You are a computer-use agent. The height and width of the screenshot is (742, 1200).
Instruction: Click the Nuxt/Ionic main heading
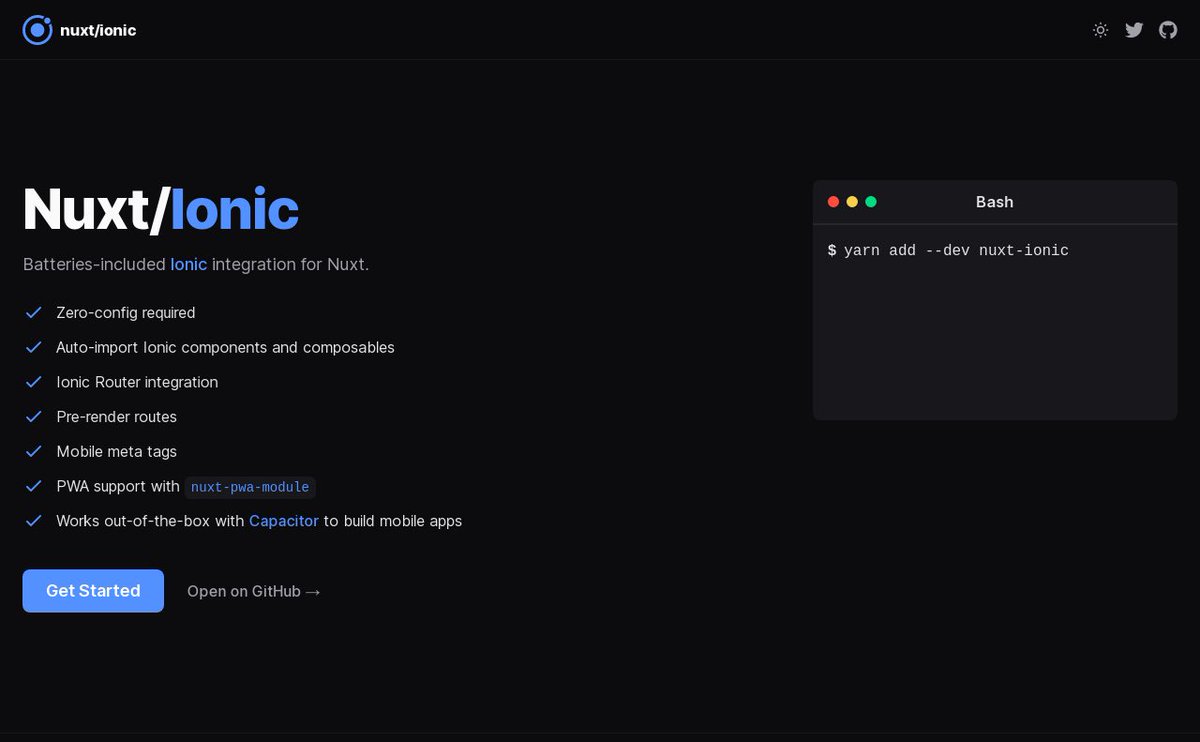coord(161,209)
